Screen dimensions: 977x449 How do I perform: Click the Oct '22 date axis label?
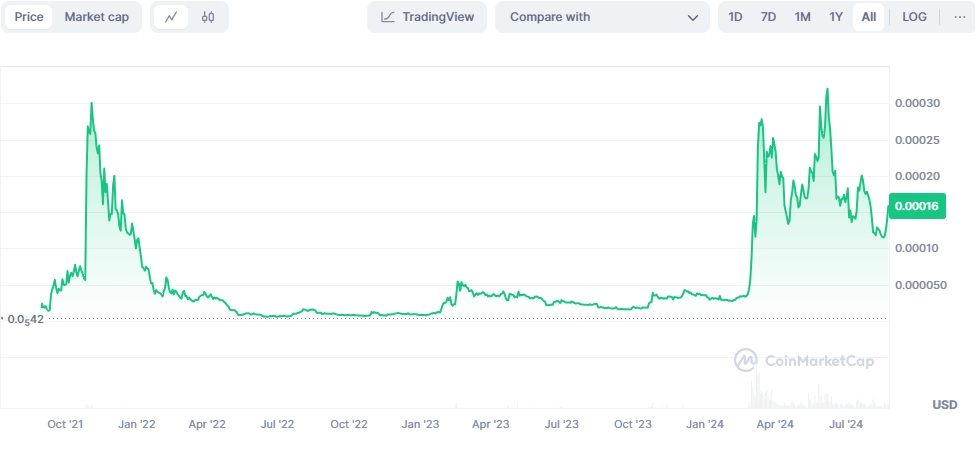[349, 425]
